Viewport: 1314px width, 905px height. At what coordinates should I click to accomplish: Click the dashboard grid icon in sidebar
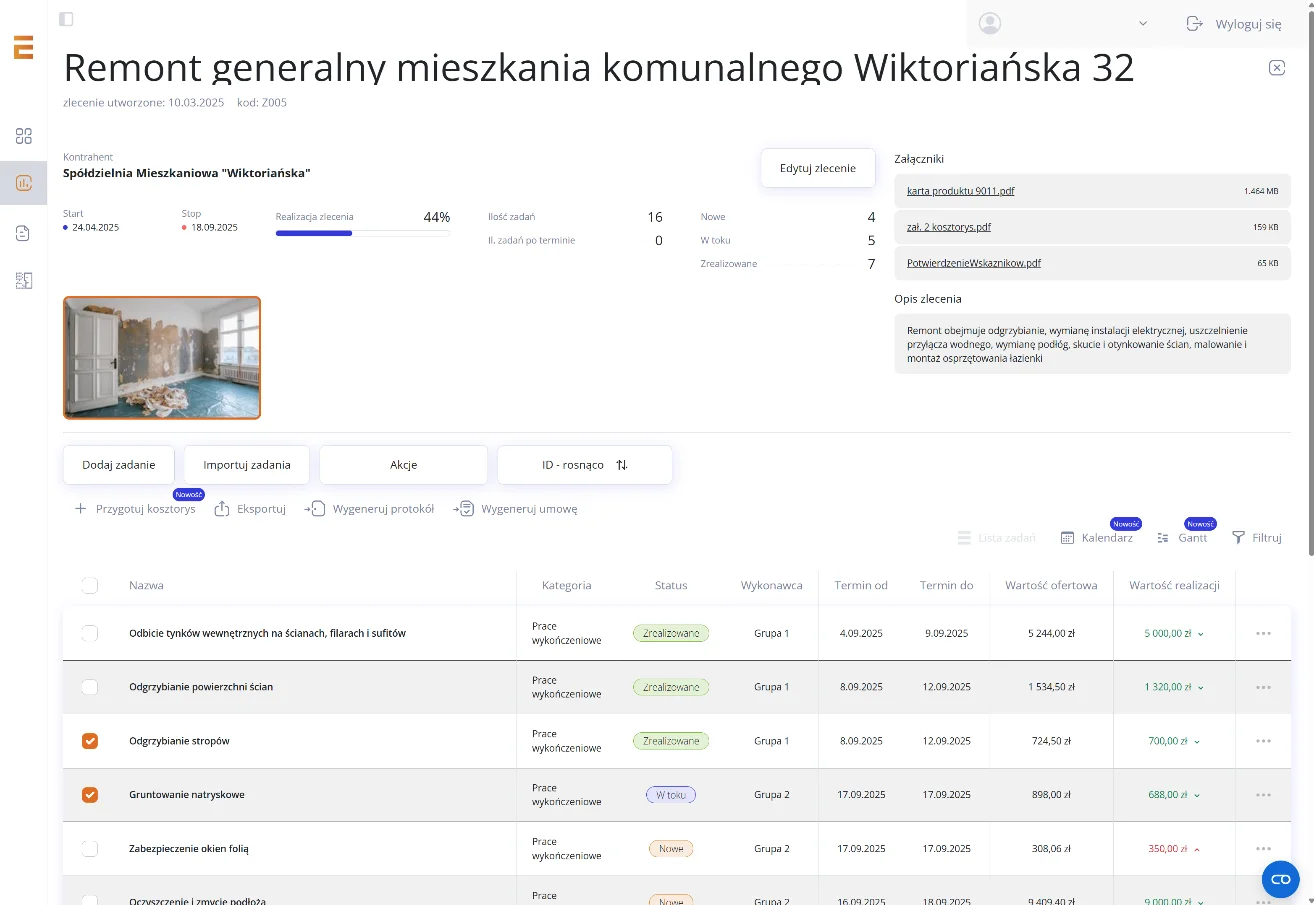click(x=24, y=137)
